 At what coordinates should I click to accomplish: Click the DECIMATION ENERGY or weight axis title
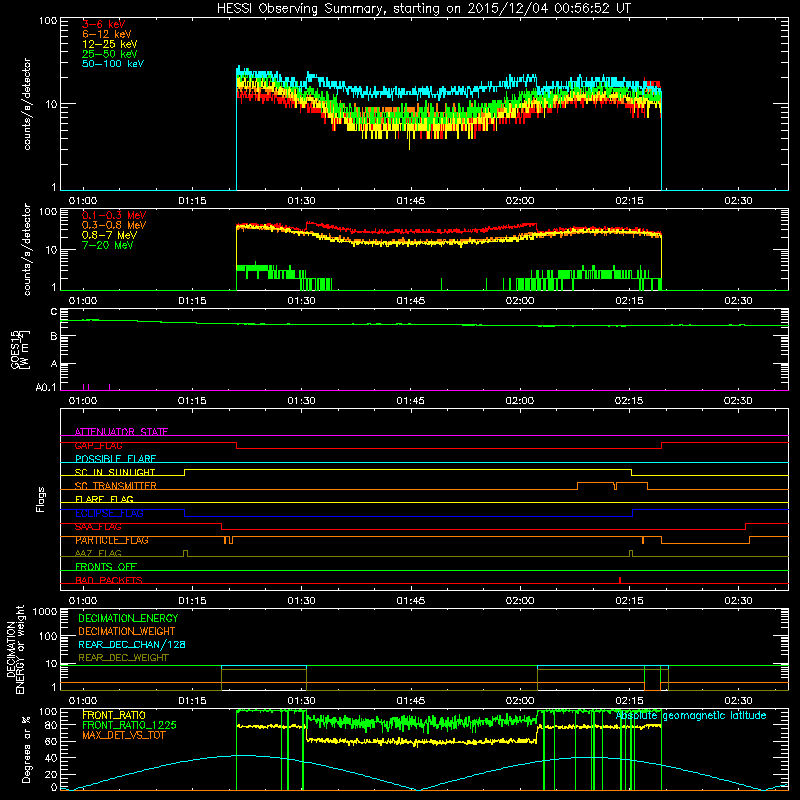[x=15, y=650]
